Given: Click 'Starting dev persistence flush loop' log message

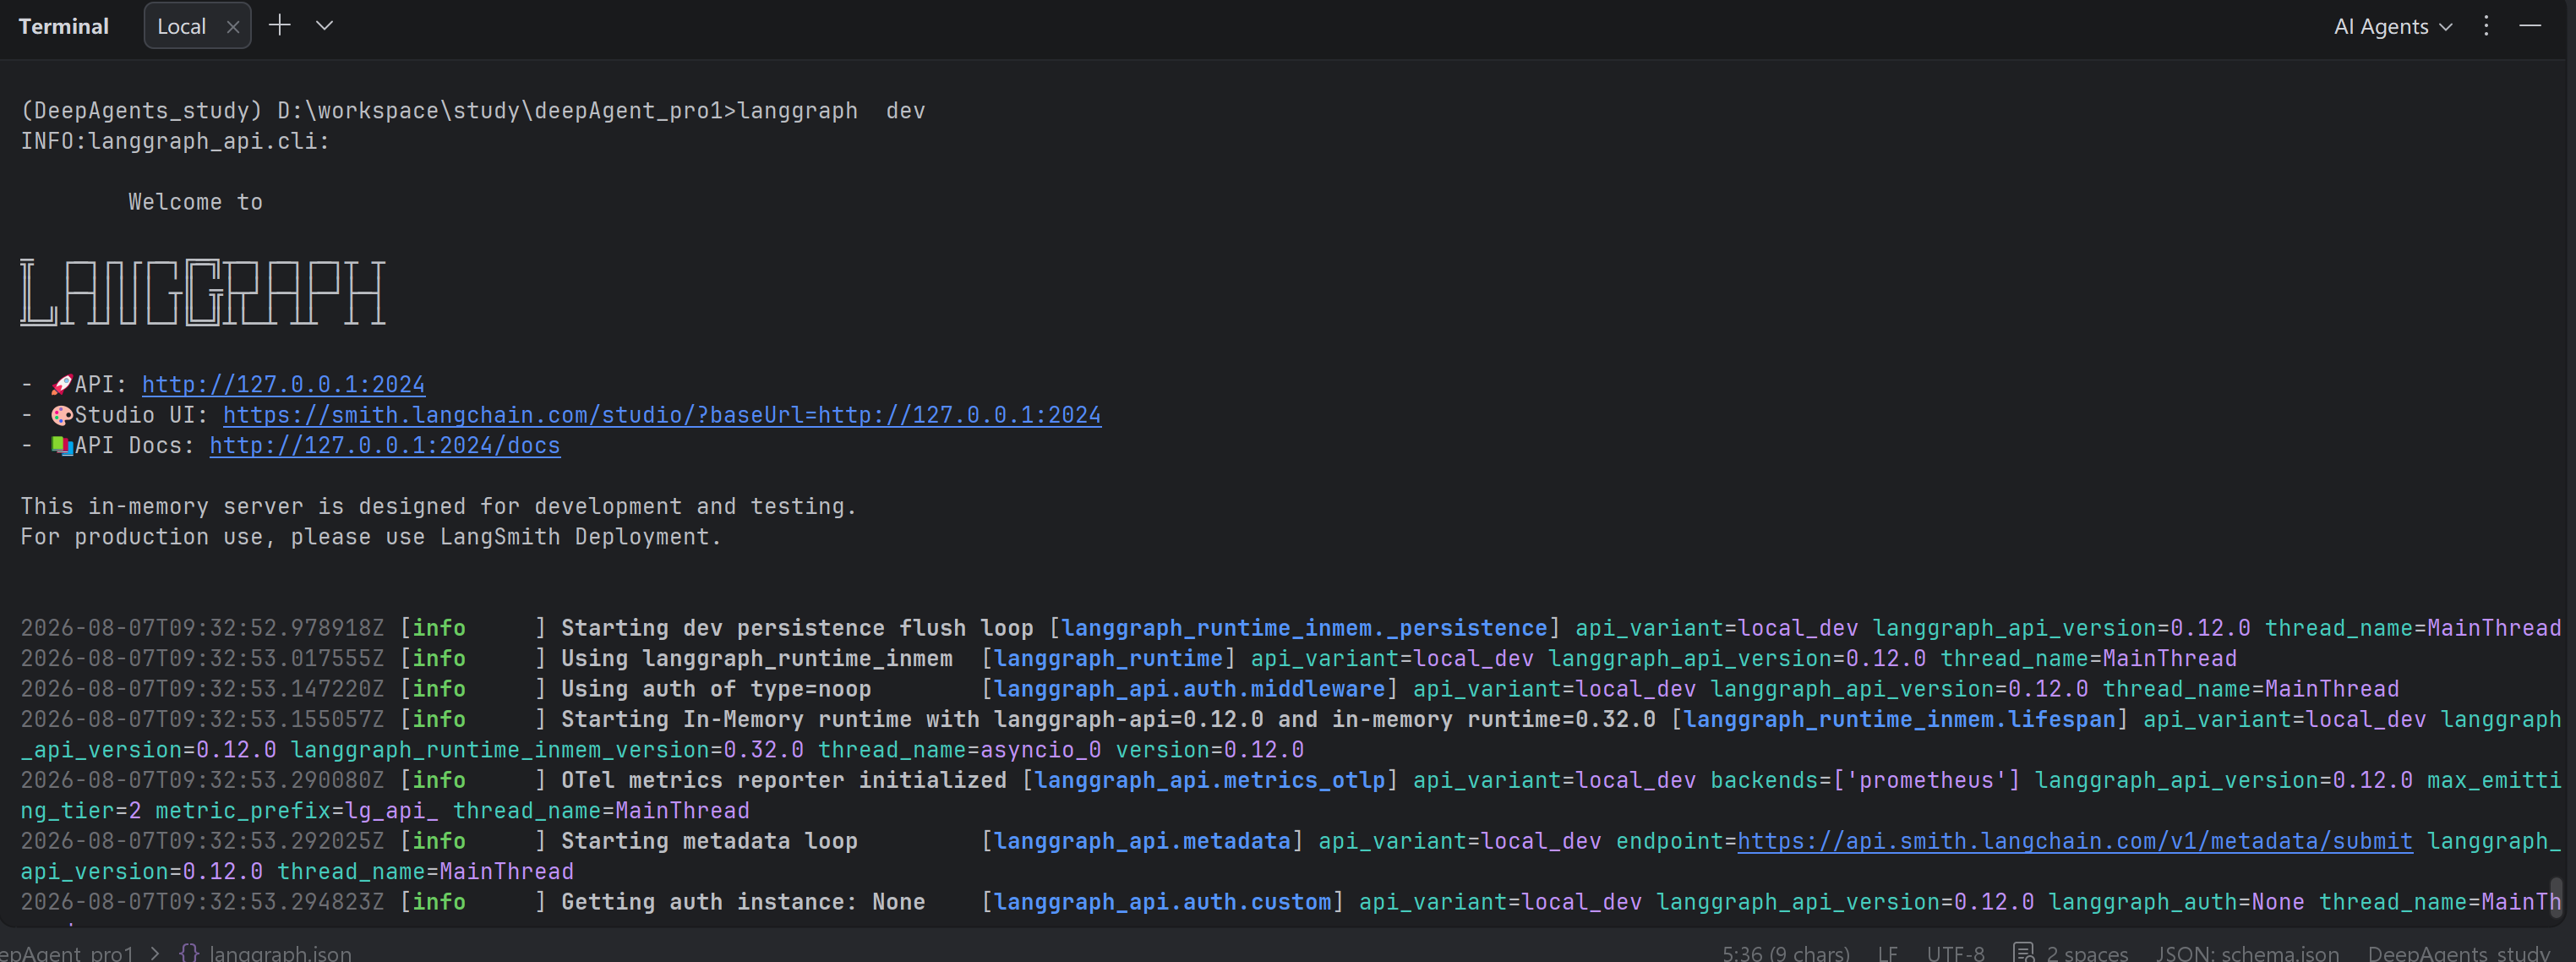Looking at the screenshot, I should point(797,628).
